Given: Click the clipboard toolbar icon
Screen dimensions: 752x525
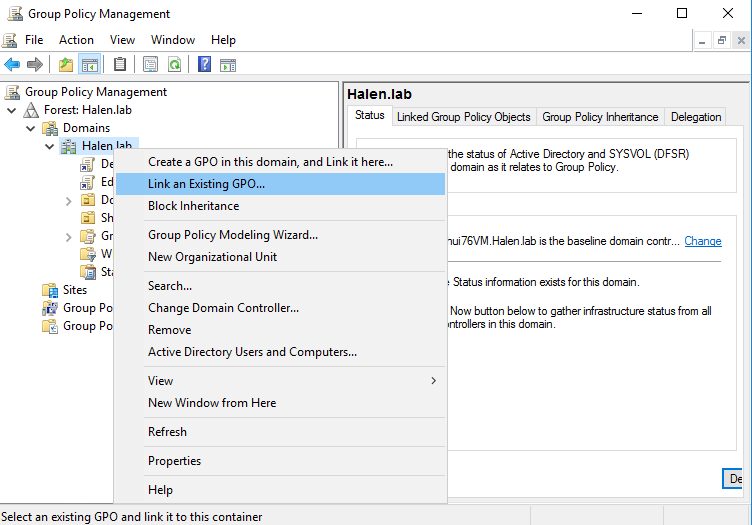Looking at the screenshot, I should tap(120, 64).
